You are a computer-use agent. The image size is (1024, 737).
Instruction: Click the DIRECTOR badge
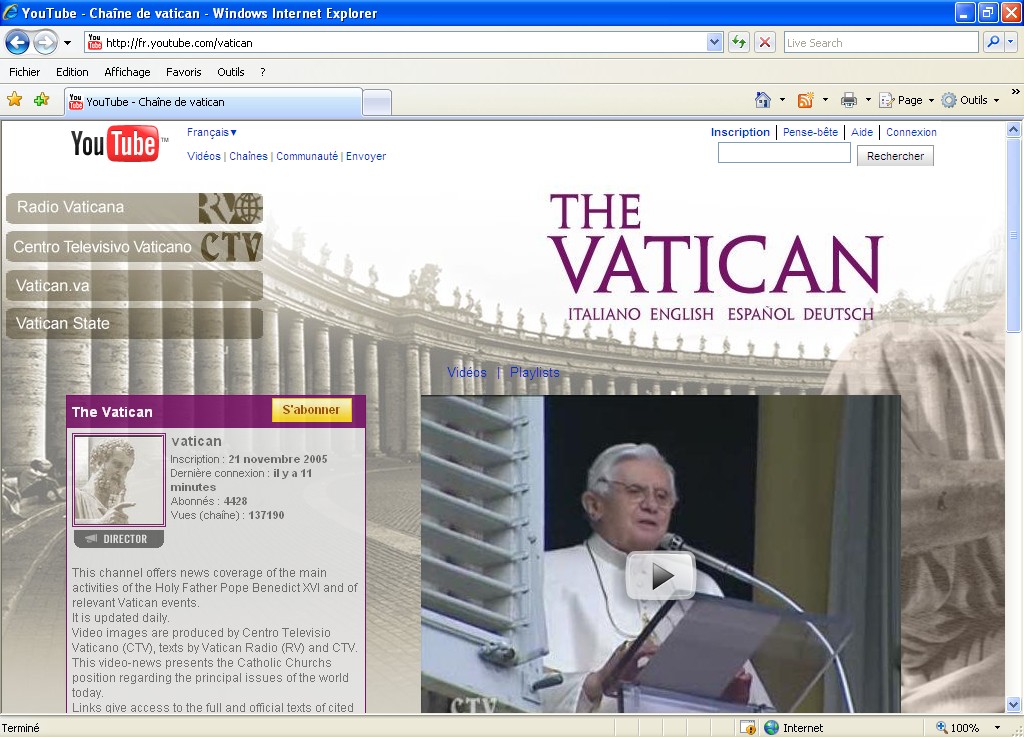(118, 539)
